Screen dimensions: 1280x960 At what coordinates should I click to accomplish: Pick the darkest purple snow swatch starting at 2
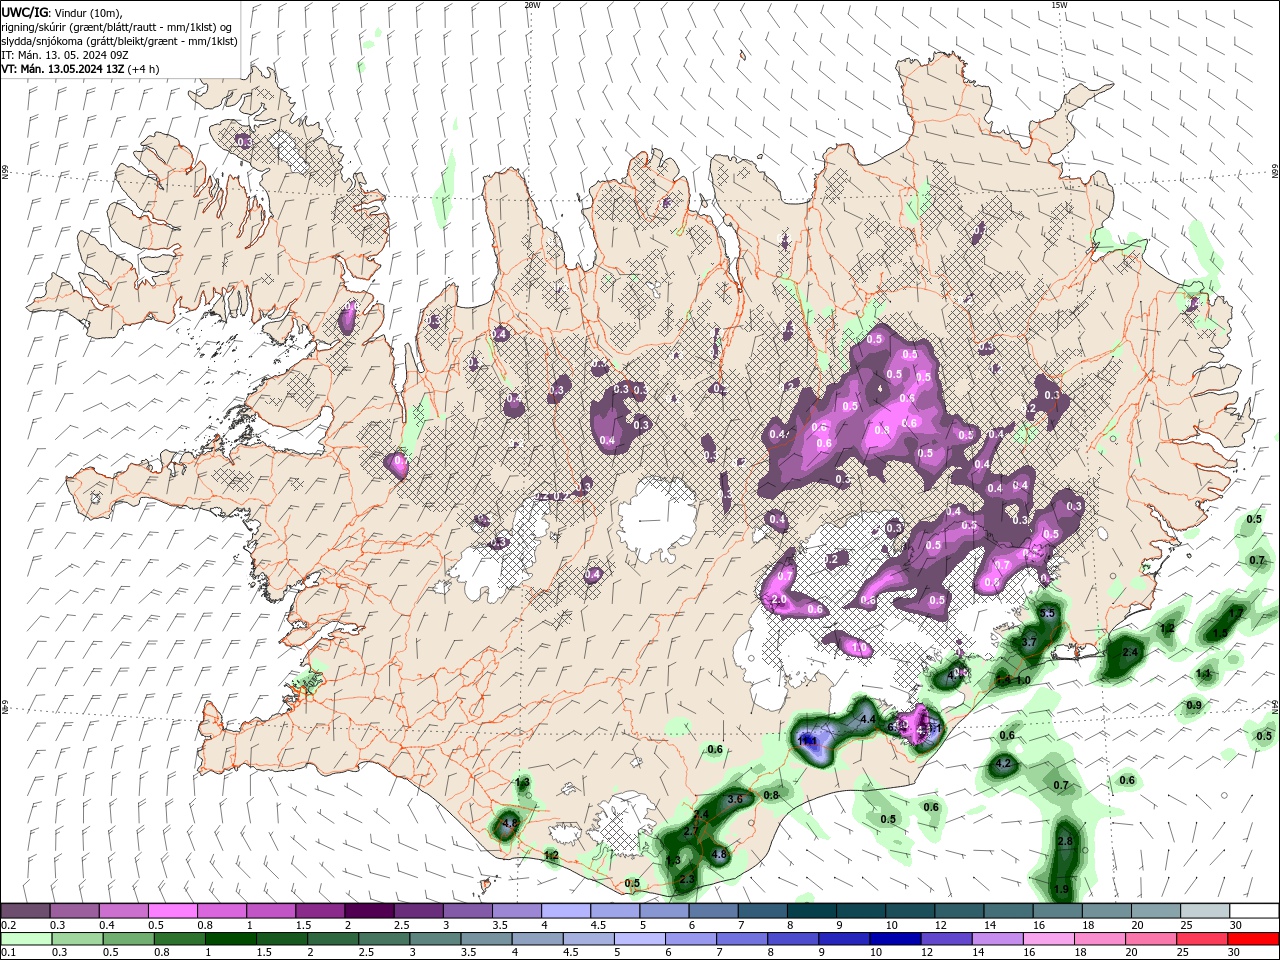click(368, 911)
